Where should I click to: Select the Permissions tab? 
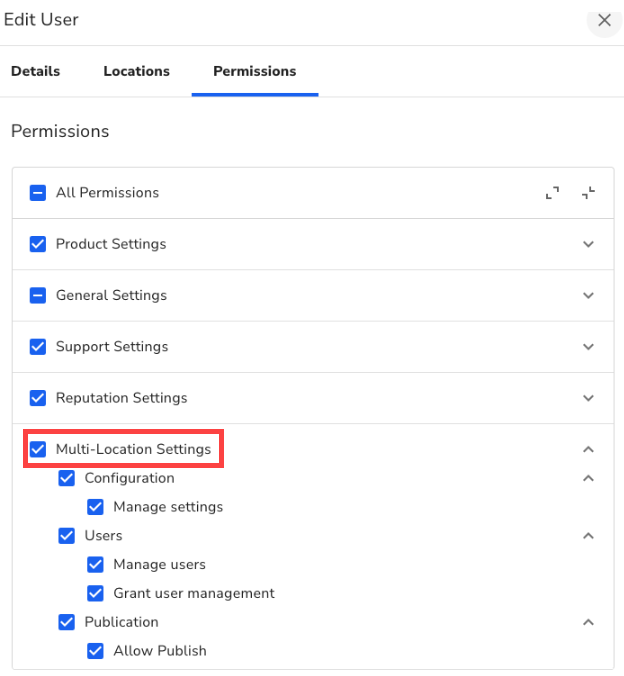254,71
